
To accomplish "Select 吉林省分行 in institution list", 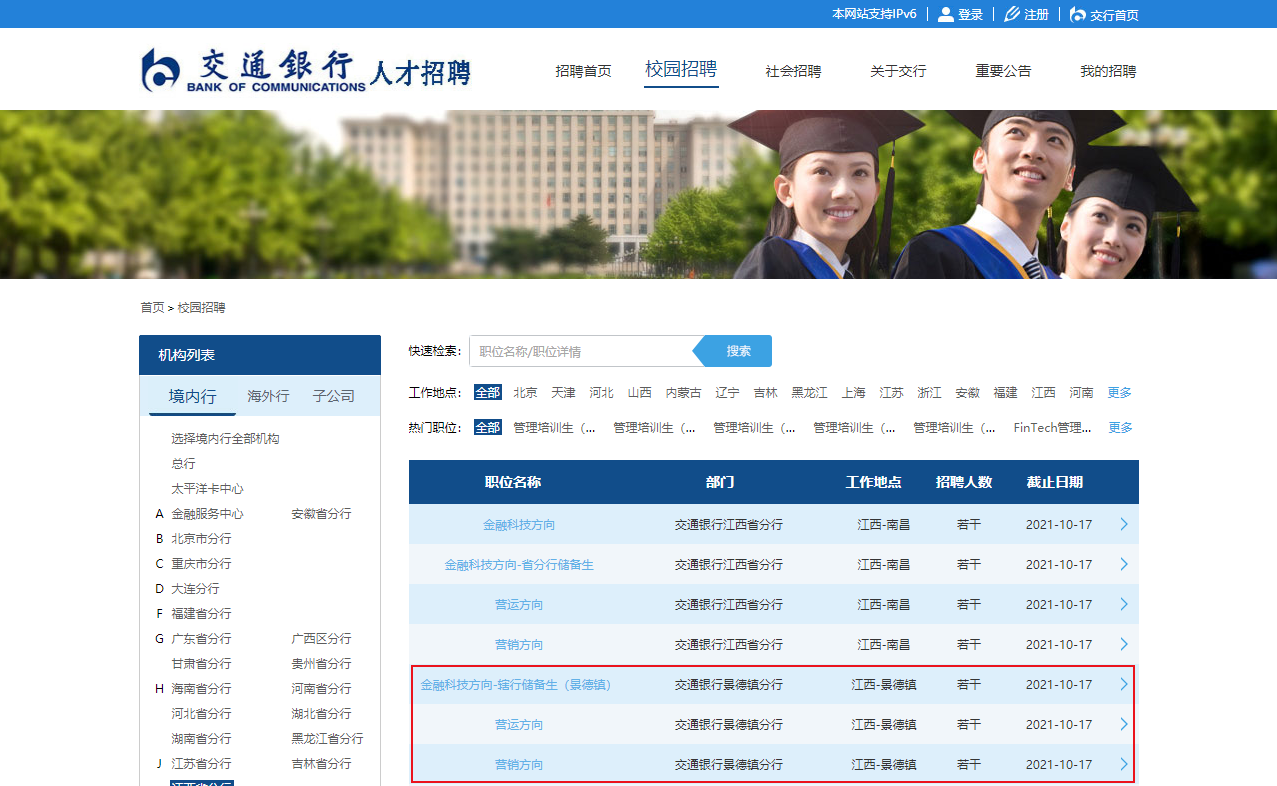I will tap(321, 764).
